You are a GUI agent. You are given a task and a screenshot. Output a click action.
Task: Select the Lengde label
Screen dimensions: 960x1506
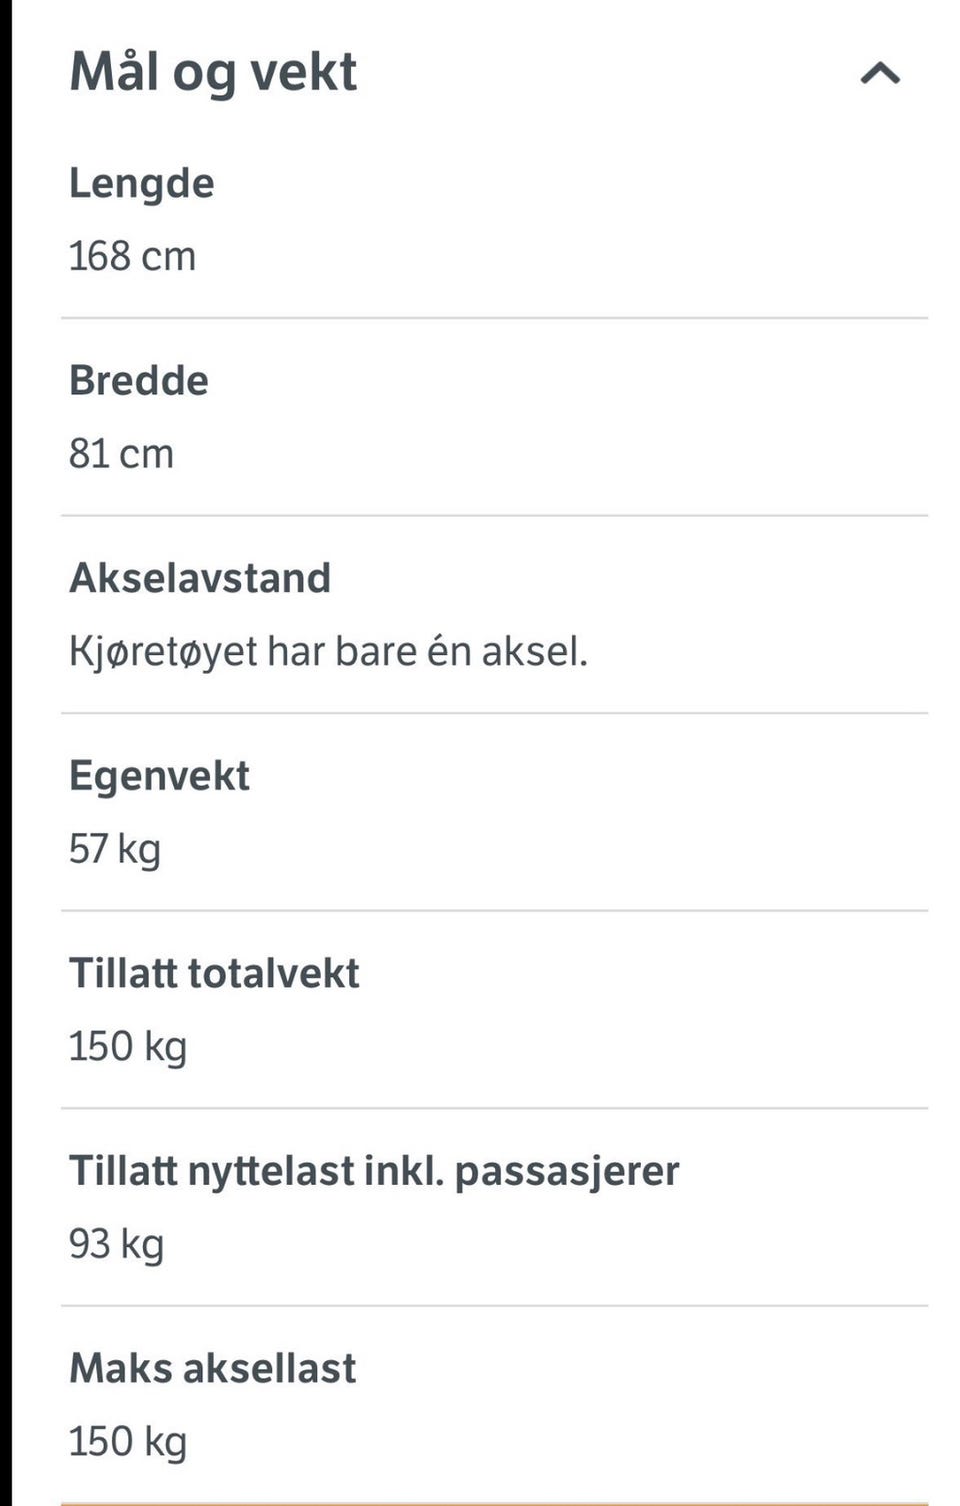141,184
